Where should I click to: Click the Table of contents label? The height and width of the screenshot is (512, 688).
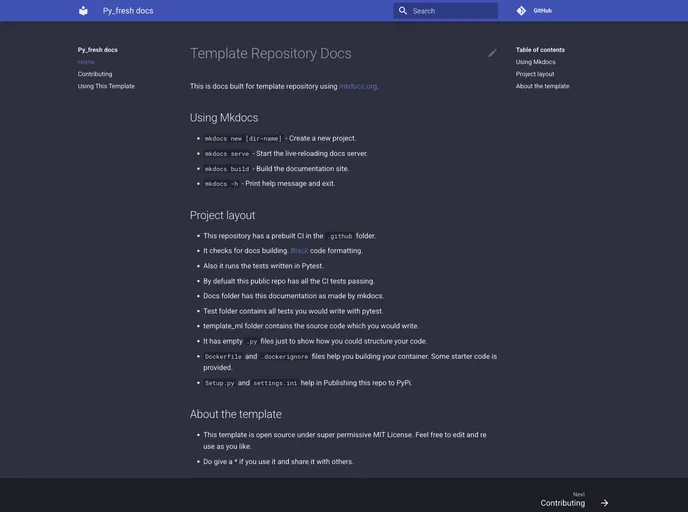(x=540, y=50)
